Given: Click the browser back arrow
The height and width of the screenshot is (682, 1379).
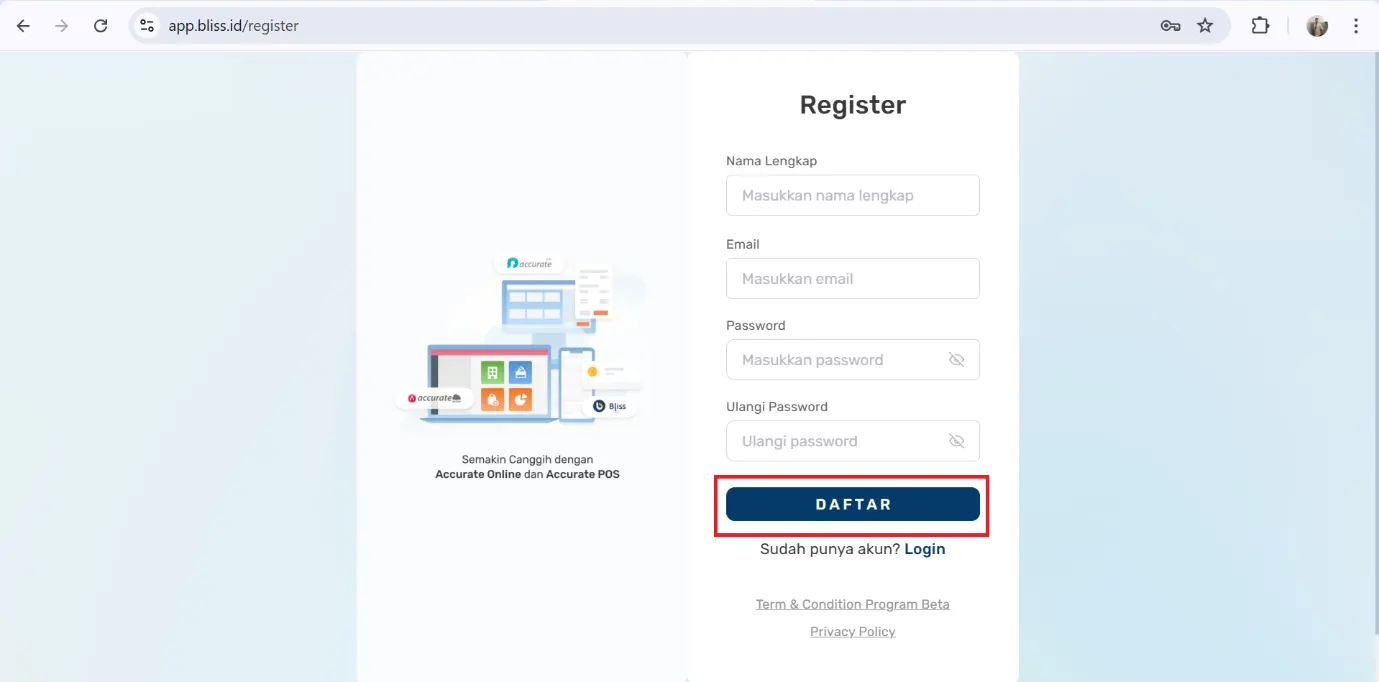Looking at the screenshot, I should click(24, 26).
